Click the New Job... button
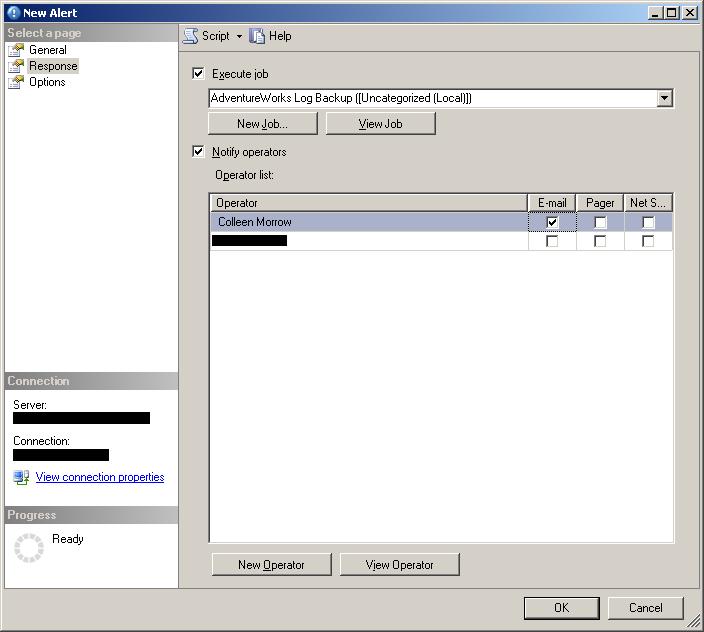The height and width of the screenshot is (632, 704). (x=263, y=123)
